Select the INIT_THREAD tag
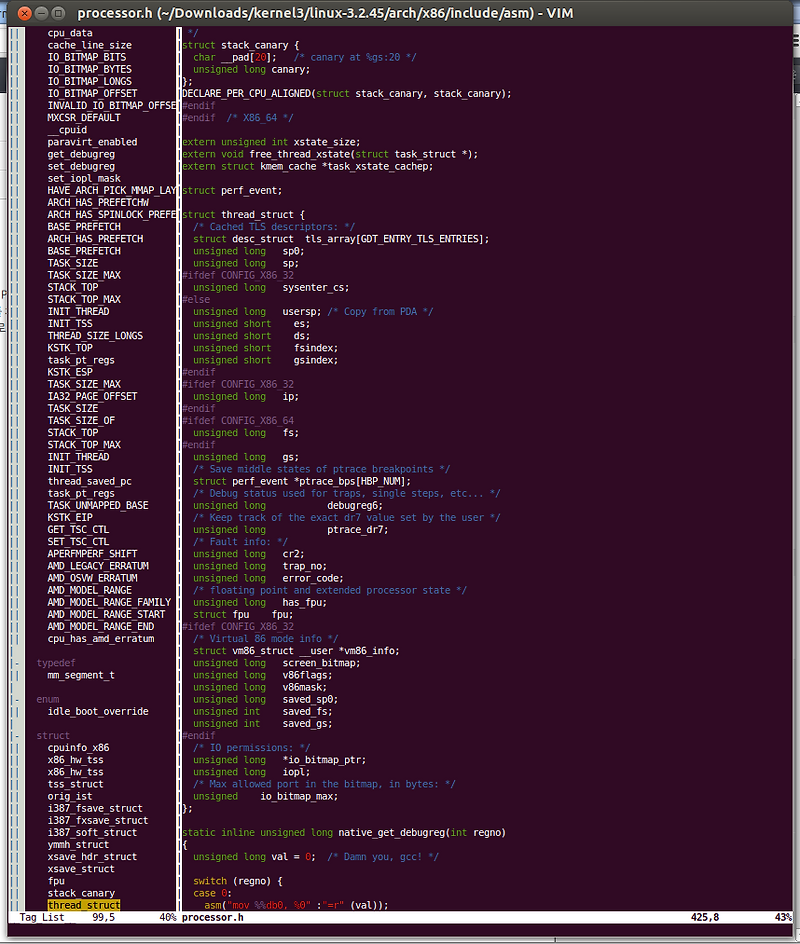Viewport: 800px width, 944px height. point(78,311)
